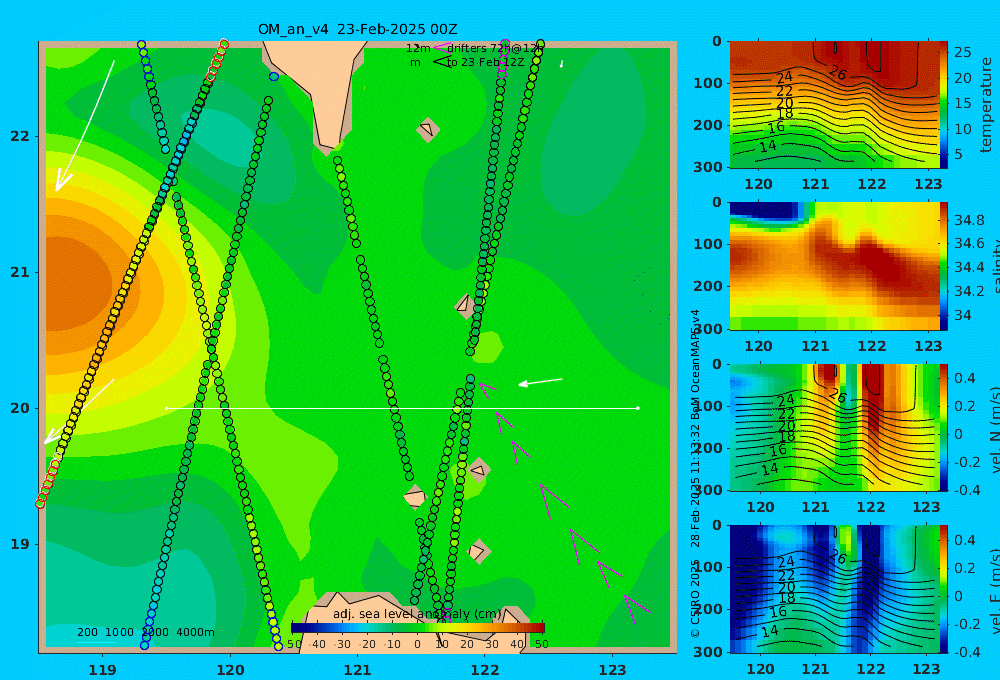
Task: Click the '4000m' depth contour label
Action: coord(195,632)
